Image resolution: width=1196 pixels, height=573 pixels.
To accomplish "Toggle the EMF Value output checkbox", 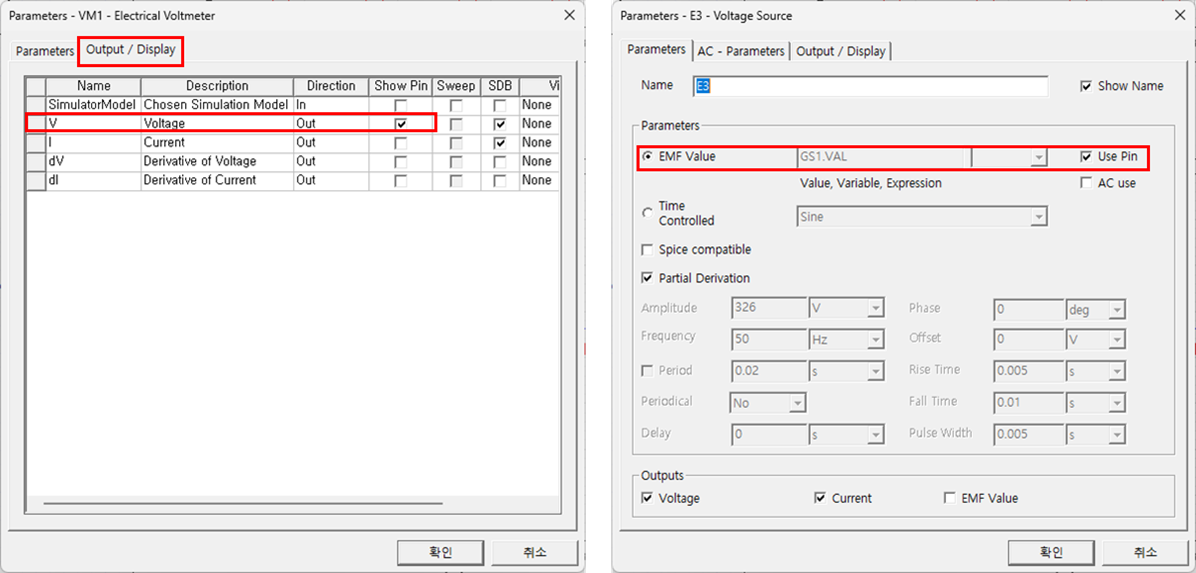I will pyautogui.click(x=950, y=498).
